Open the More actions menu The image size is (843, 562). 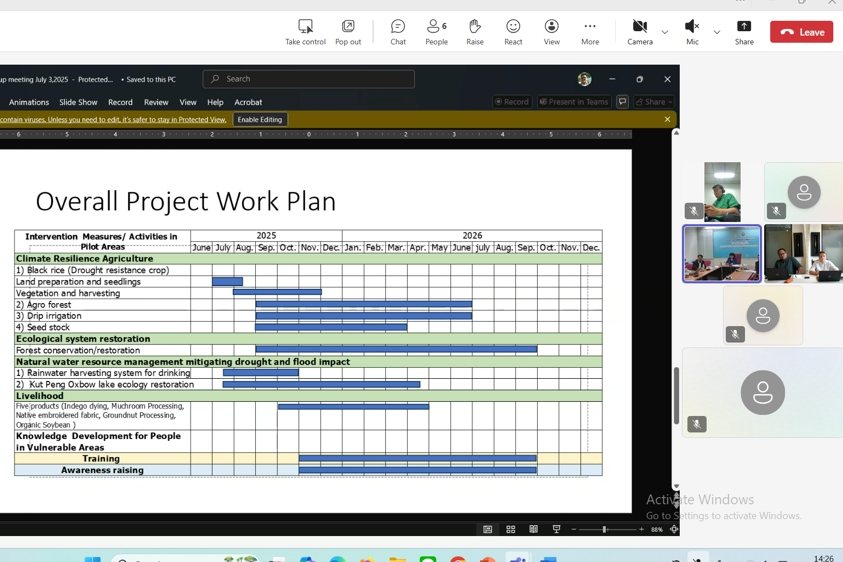590,32
